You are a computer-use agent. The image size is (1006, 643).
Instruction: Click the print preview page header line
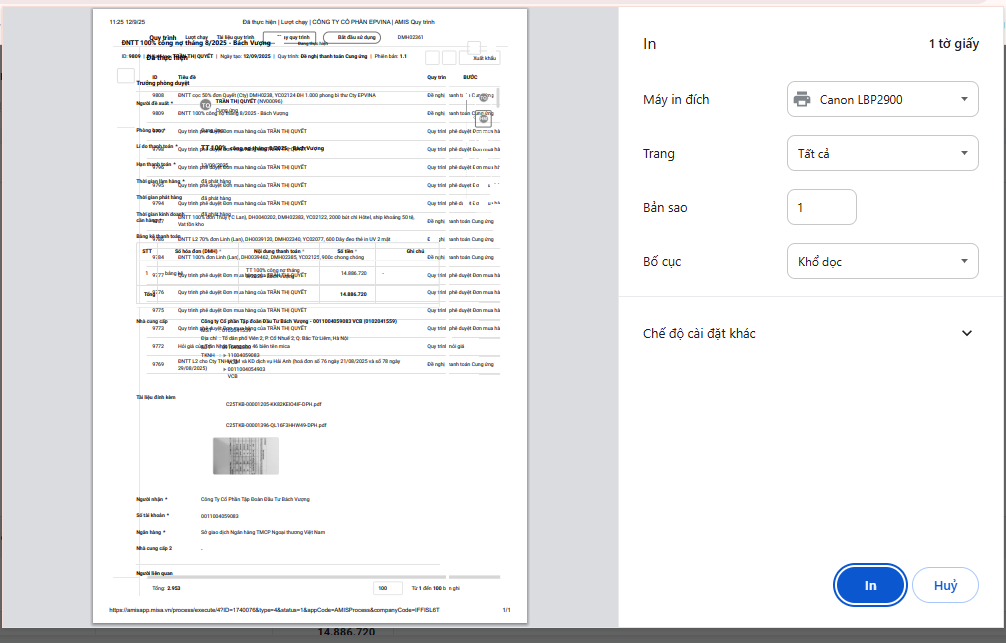click(338, 22)
